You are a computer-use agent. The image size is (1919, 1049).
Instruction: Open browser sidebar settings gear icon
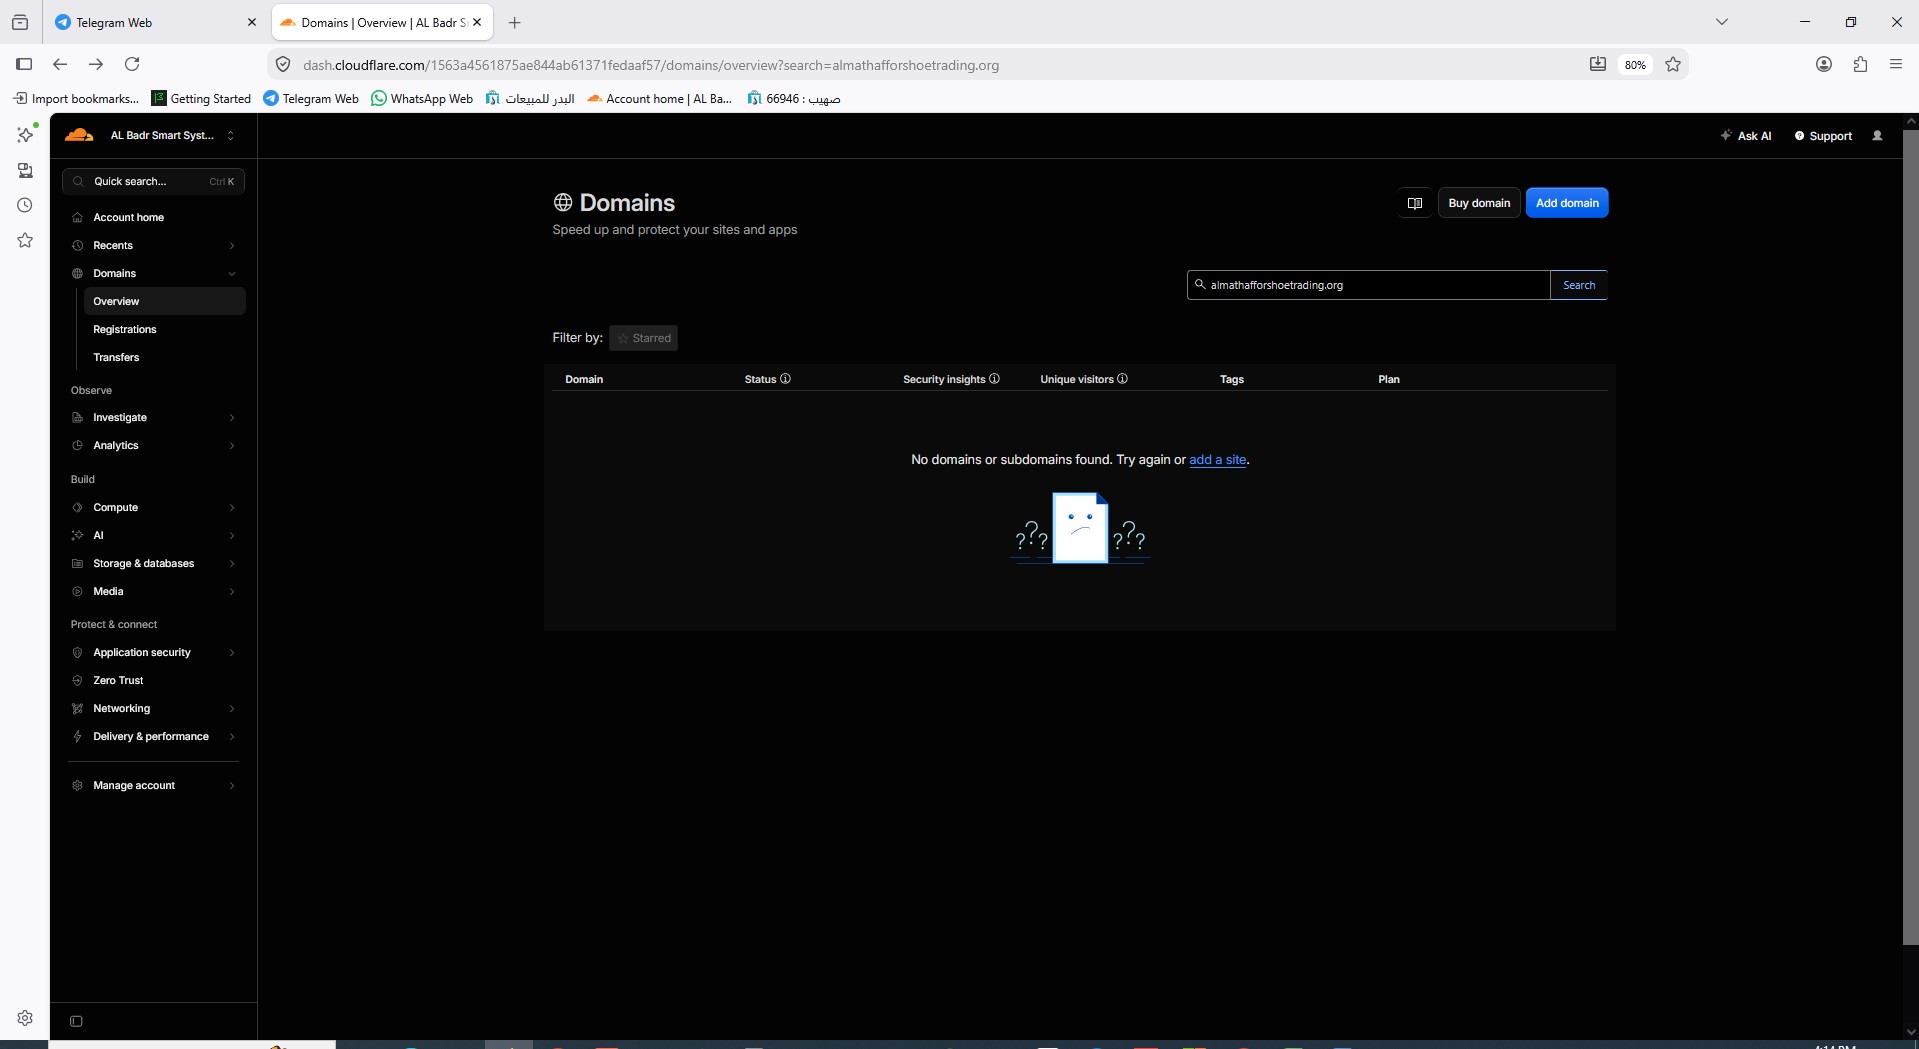coord(25,1018)
